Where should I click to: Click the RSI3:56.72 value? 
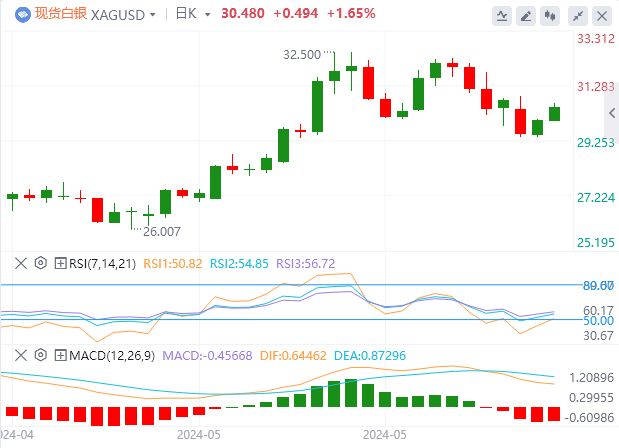coord(305,264)
